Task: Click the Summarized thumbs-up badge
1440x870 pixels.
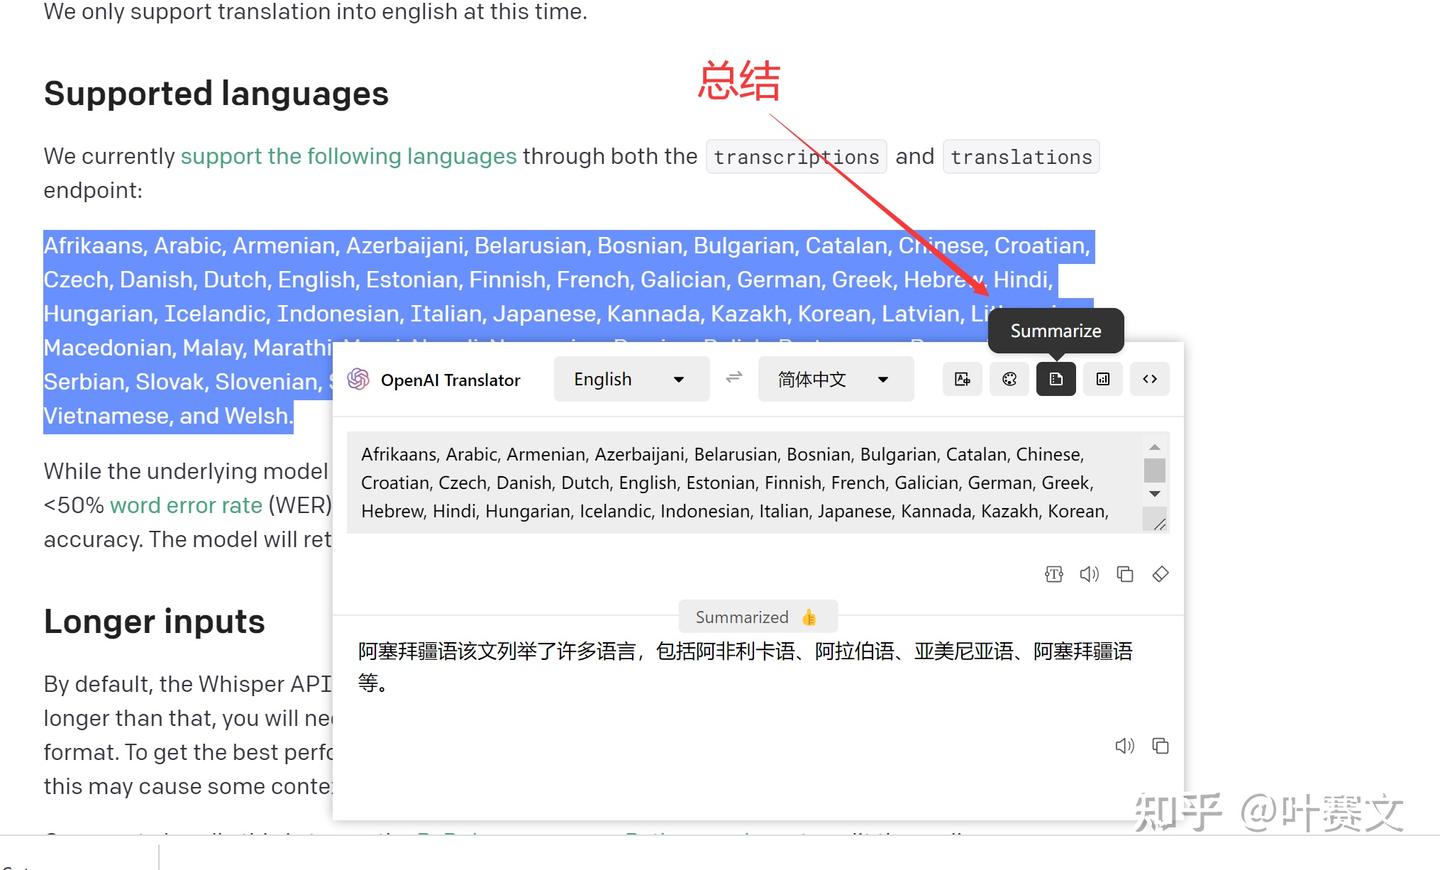Action: pos(757,616)
